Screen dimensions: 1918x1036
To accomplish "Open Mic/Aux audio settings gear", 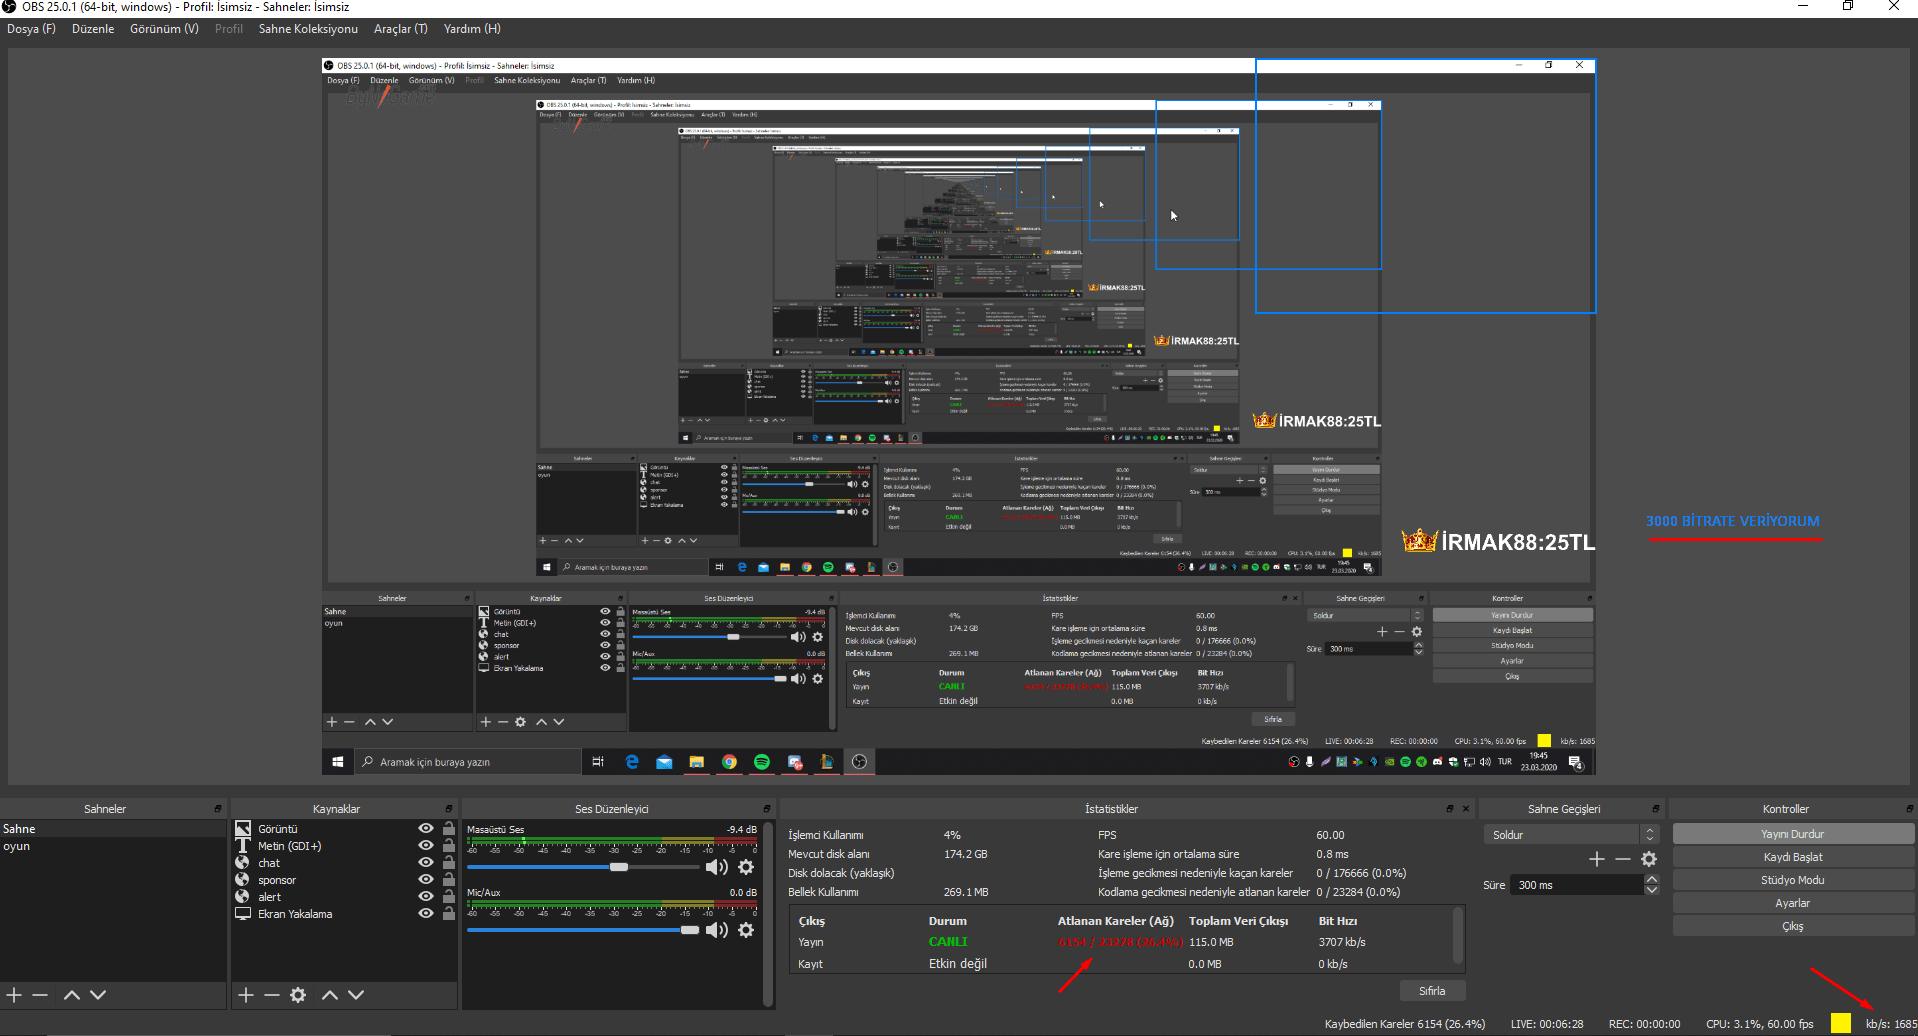I will (x=746, y=930).
